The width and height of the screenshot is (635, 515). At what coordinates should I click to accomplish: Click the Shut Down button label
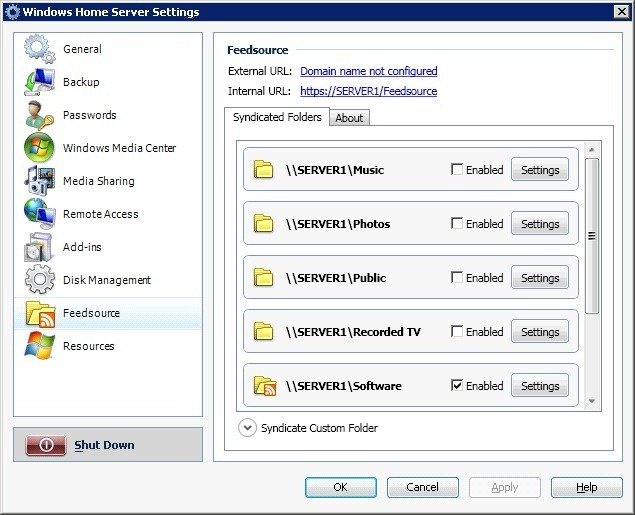pyautogui.click(x=104, y=445)
